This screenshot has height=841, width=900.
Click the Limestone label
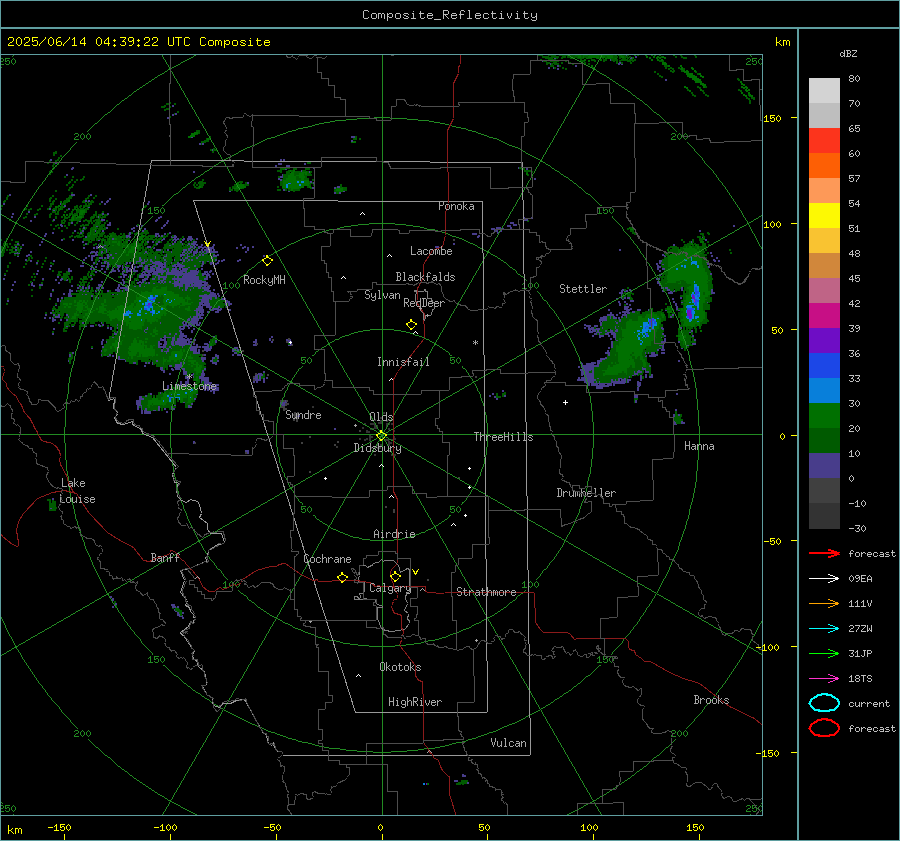[189, 386]
